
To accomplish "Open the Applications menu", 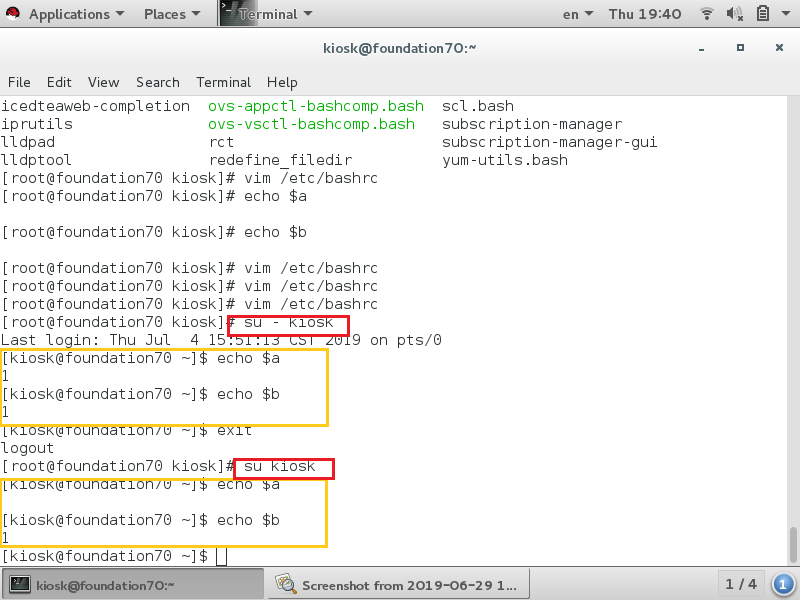I will point(76,14).
